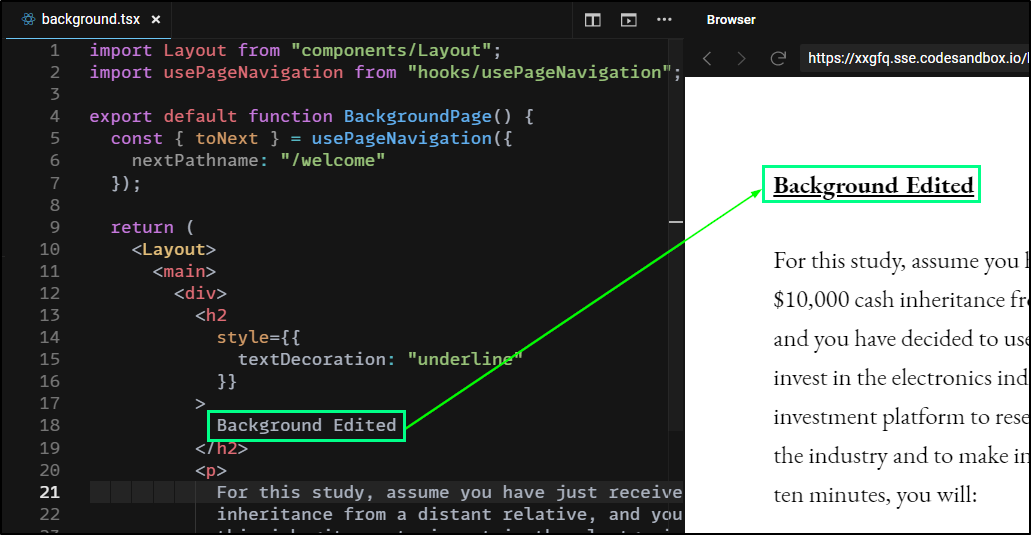Click the toNext variable in code
The image size is (1031, 535).
tap(226, 139)
